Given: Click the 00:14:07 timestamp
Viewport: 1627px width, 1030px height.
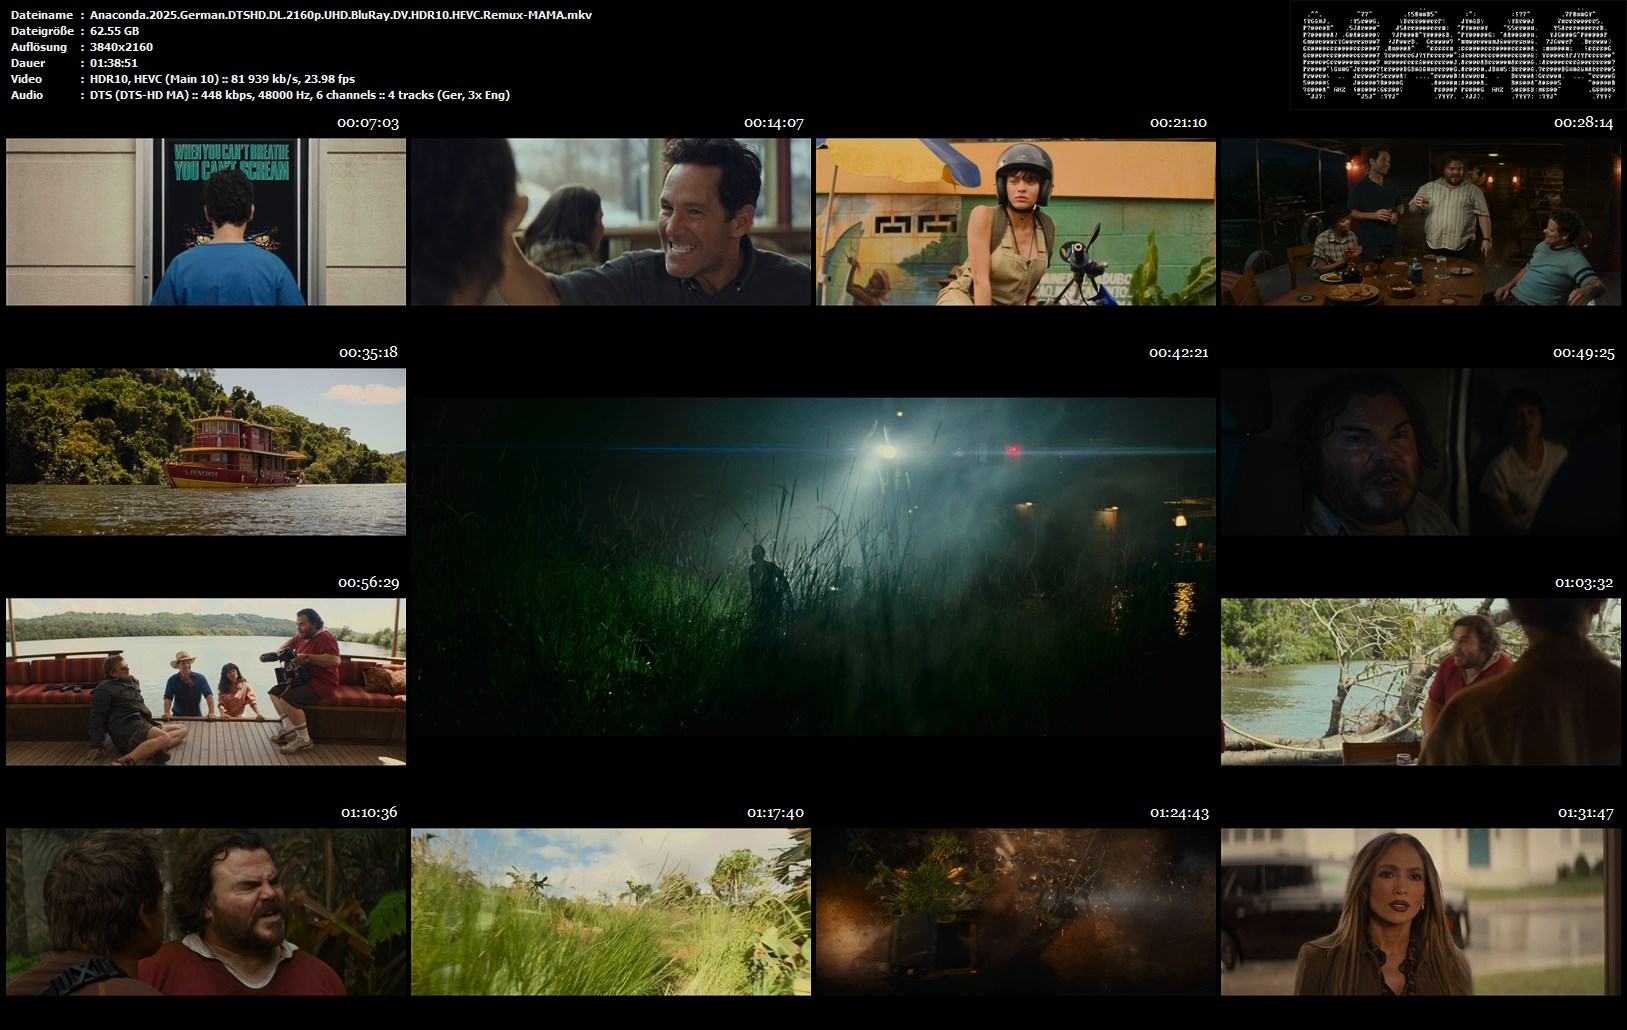Looking at the screenshot, I should point(774,123).
